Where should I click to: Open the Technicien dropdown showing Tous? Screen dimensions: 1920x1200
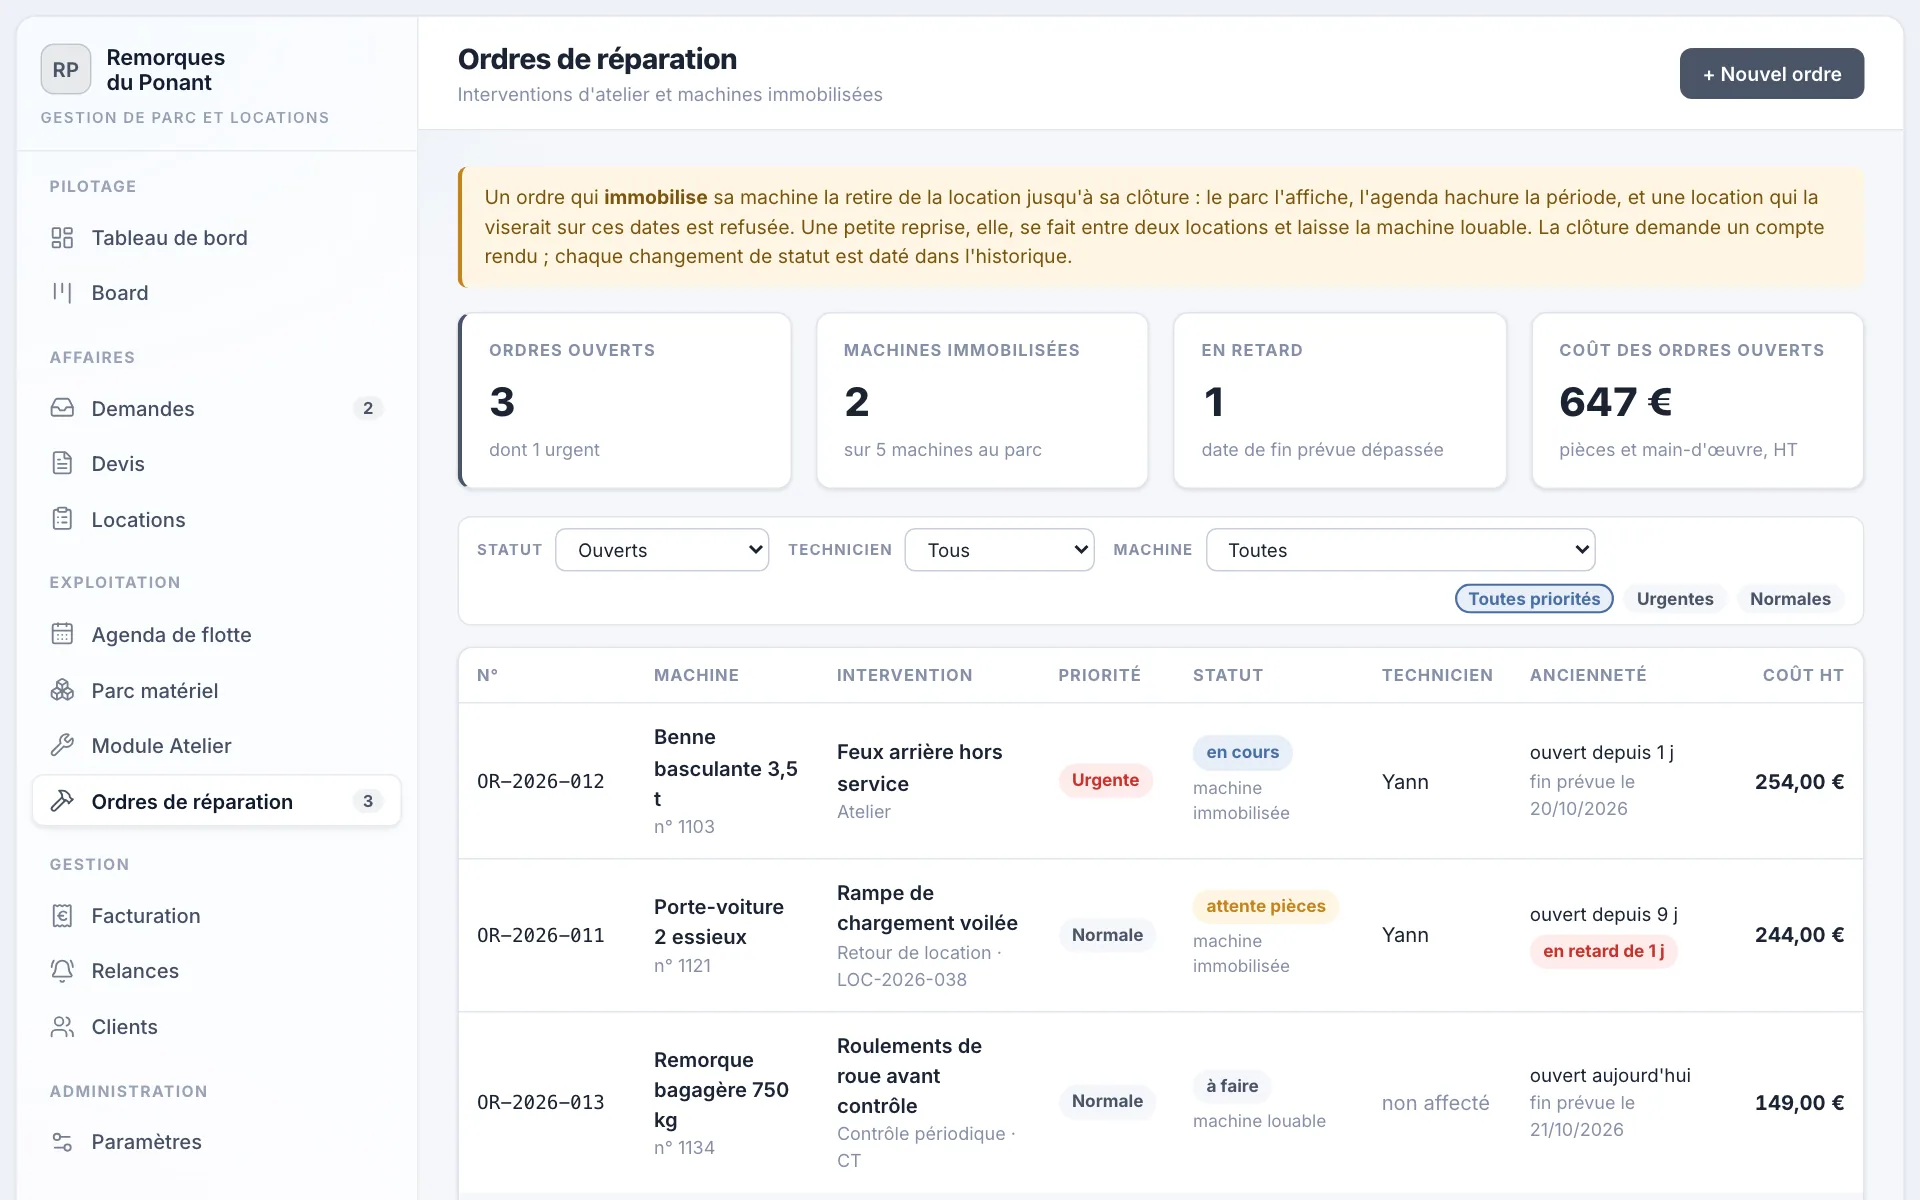coord(999,550)
